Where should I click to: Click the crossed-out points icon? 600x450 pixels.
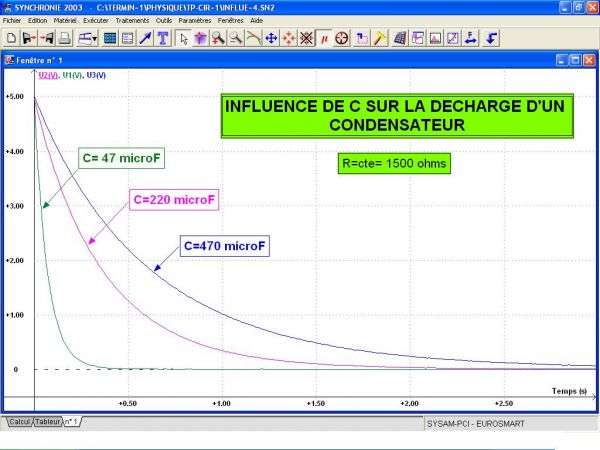(306, 38)
